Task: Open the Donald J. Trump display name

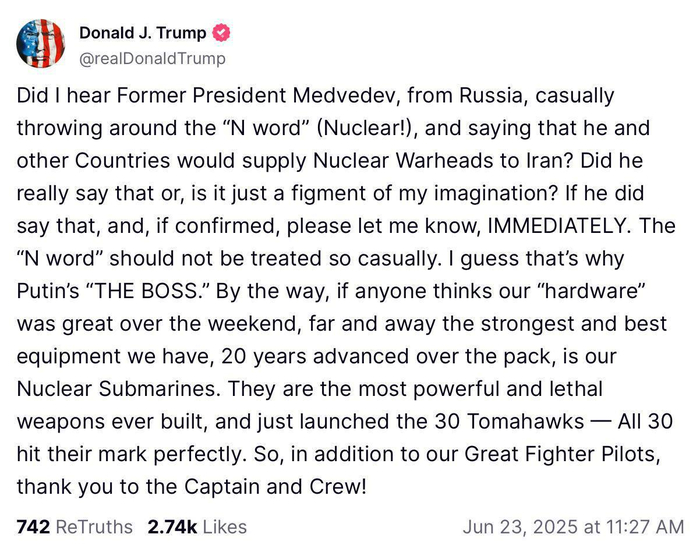Action: (x=143, y=33)
